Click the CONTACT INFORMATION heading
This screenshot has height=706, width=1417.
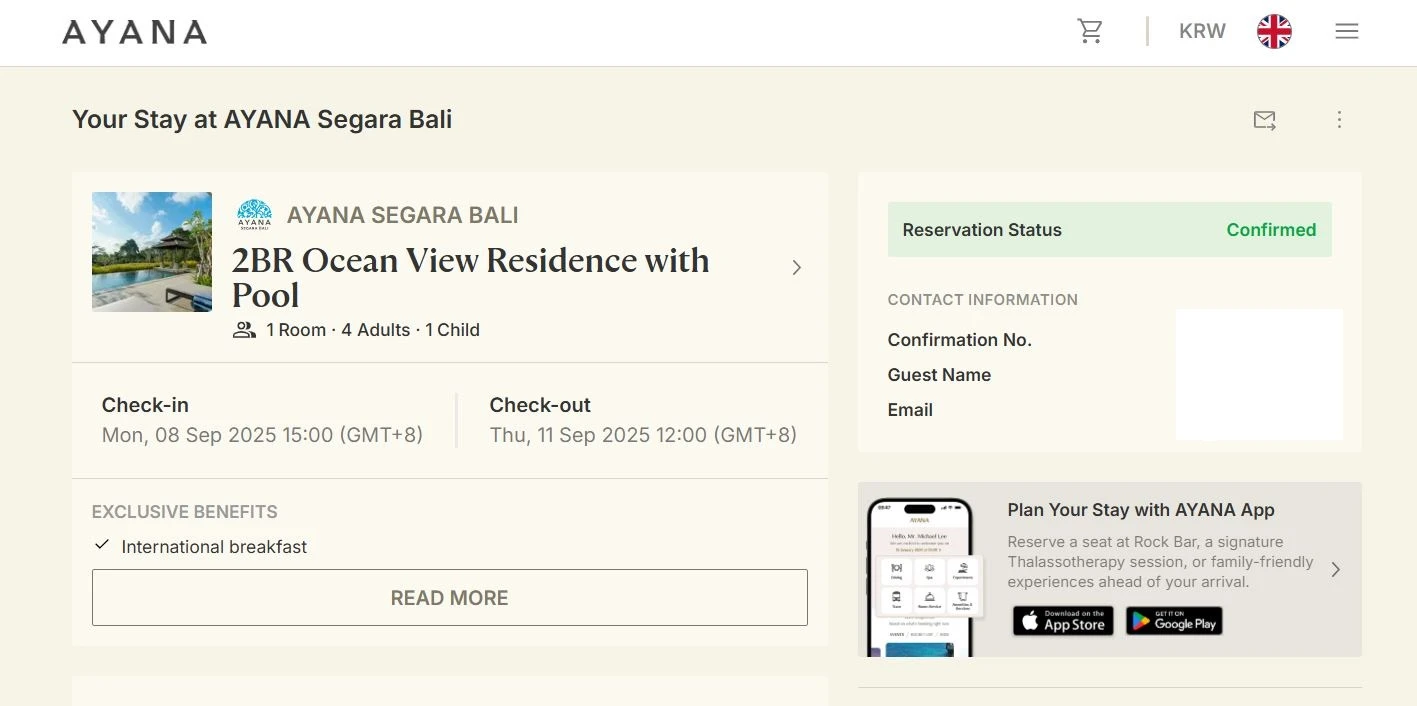983,300
